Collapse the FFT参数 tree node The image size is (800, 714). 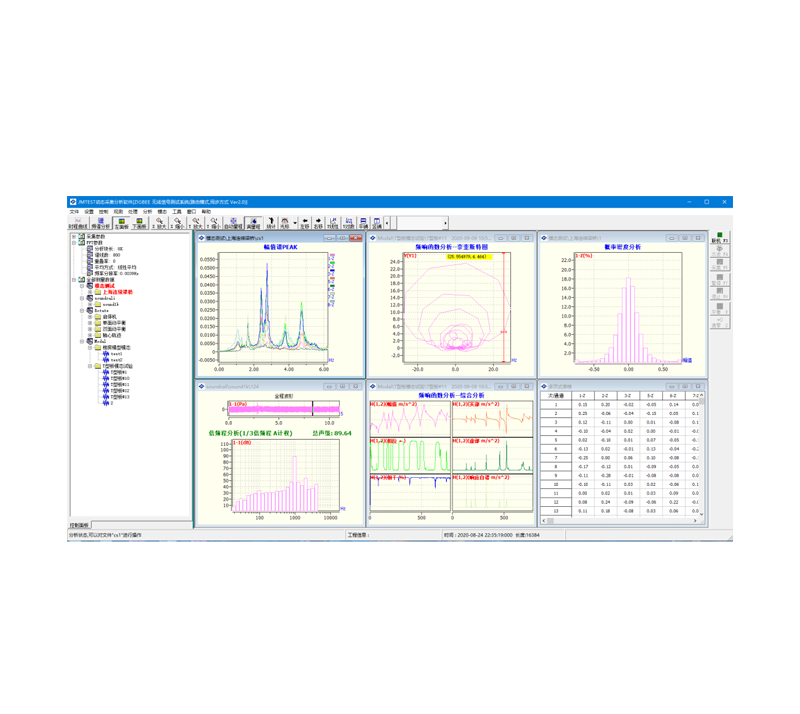point(74,242)
